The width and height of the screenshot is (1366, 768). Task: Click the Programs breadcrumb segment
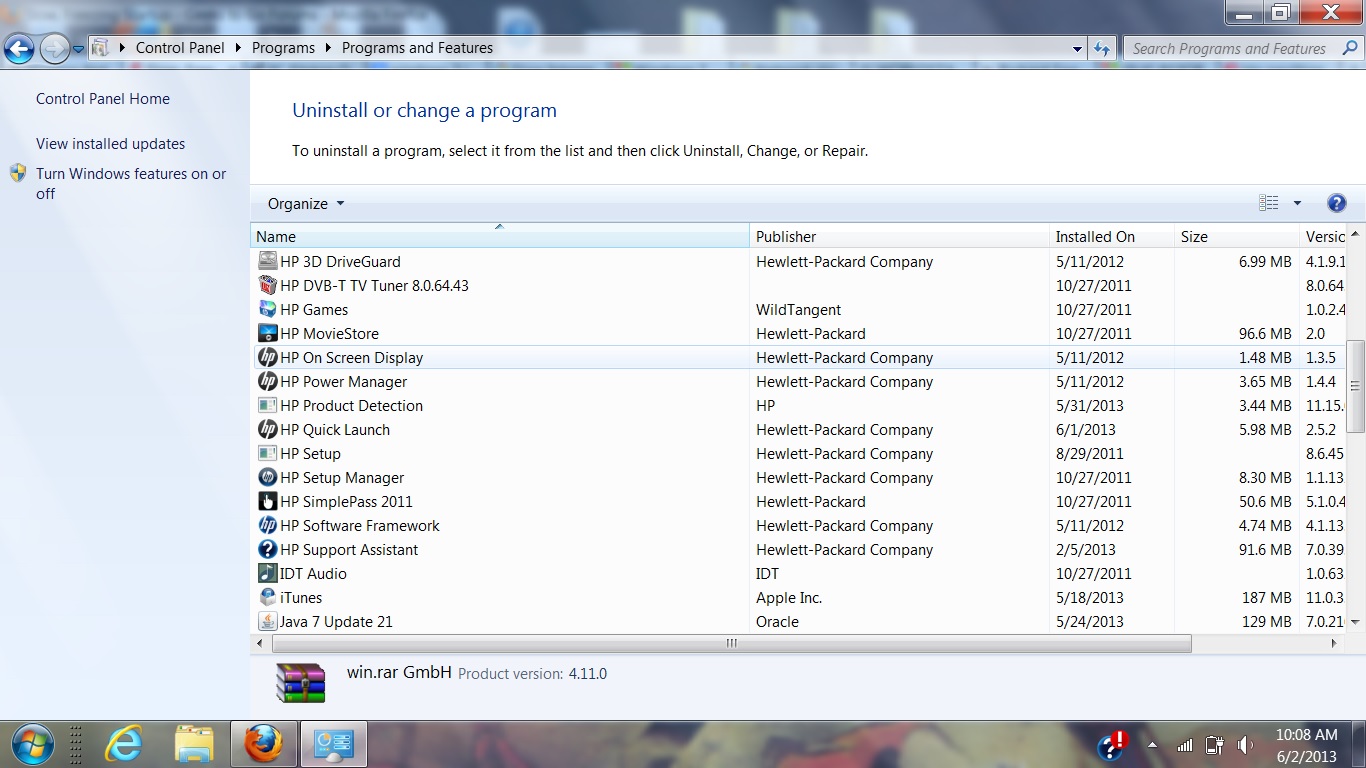tap(283, 48)
